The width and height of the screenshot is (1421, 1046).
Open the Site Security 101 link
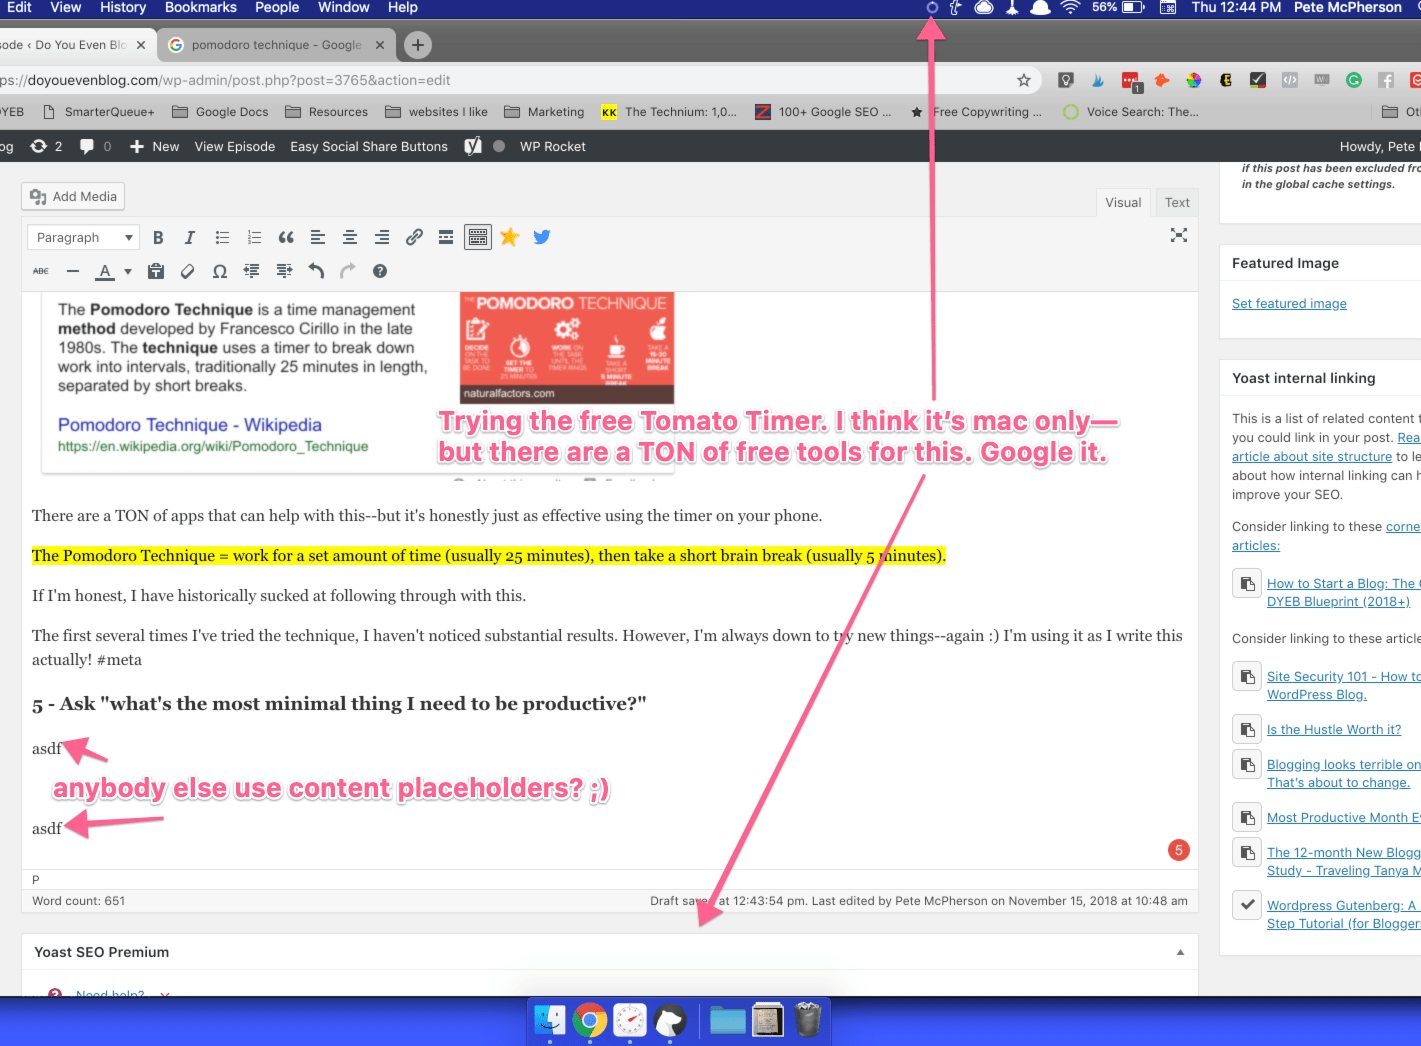click(x=1344, y=685)
